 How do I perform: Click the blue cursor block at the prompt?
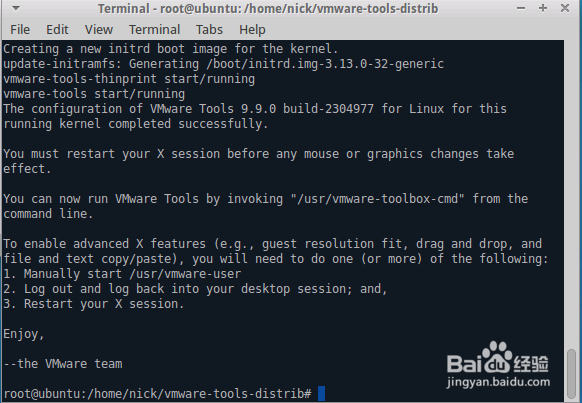tap(321, 393)
